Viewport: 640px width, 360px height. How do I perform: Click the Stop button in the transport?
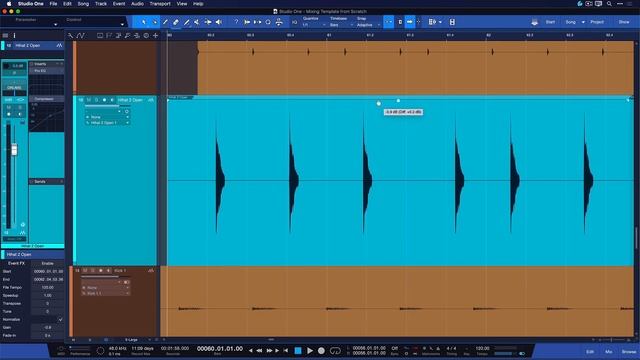(298, 351)
